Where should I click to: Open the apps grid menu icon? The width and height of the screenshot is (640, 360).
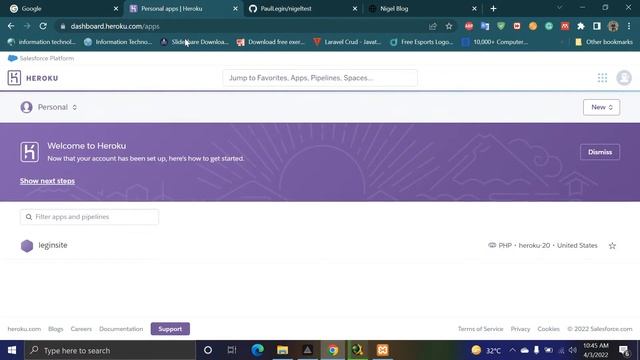pyautogui.click(x=602, y=78)
